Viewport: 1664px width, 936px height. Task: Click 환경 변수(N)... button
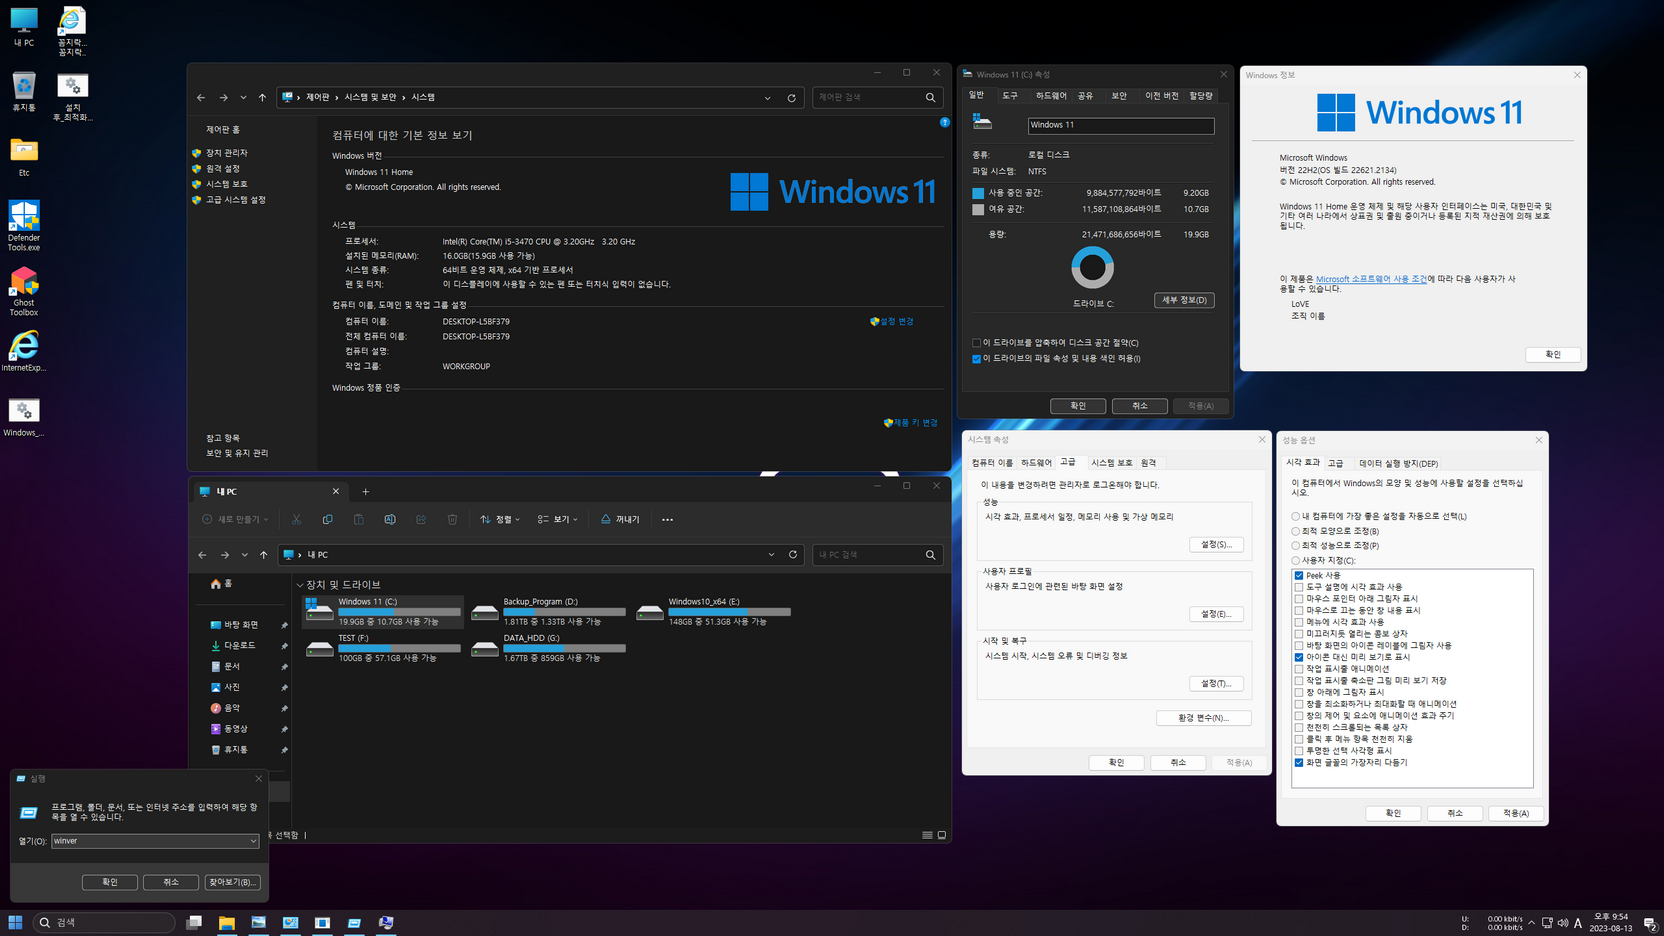[1203, 718]
